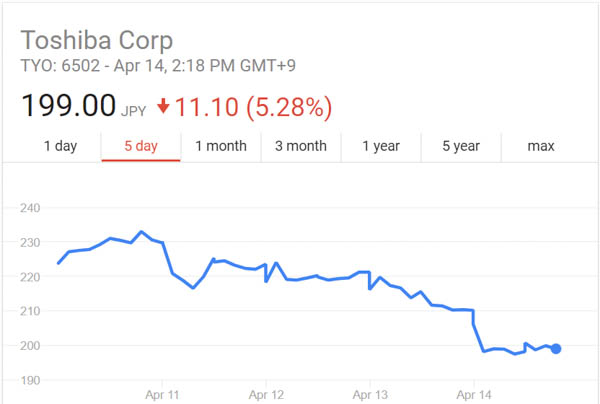View the 1 year price history

pos(381,146)
